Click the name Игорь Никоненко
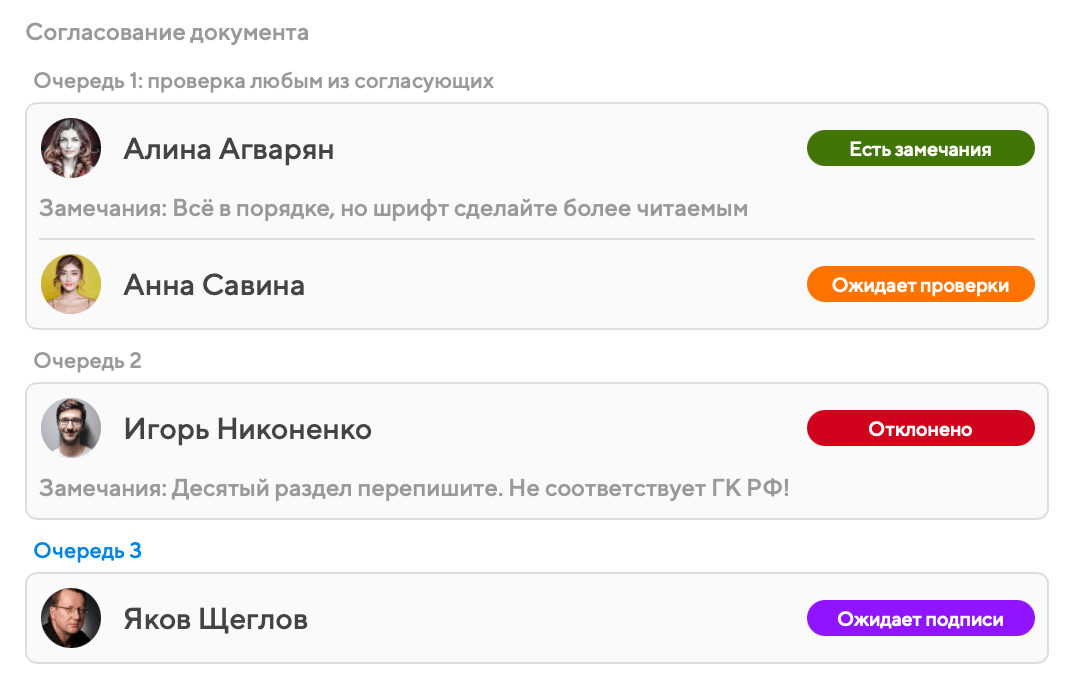The height and width of the screenshot is (680, 1078). coord(248,430)
